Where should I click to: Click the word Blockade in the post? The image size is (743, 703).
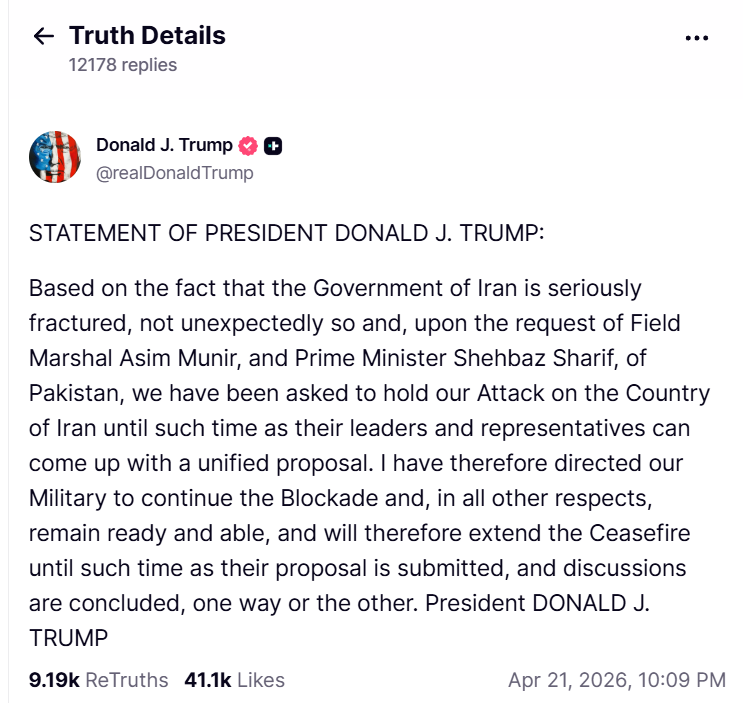click(327, 500)
